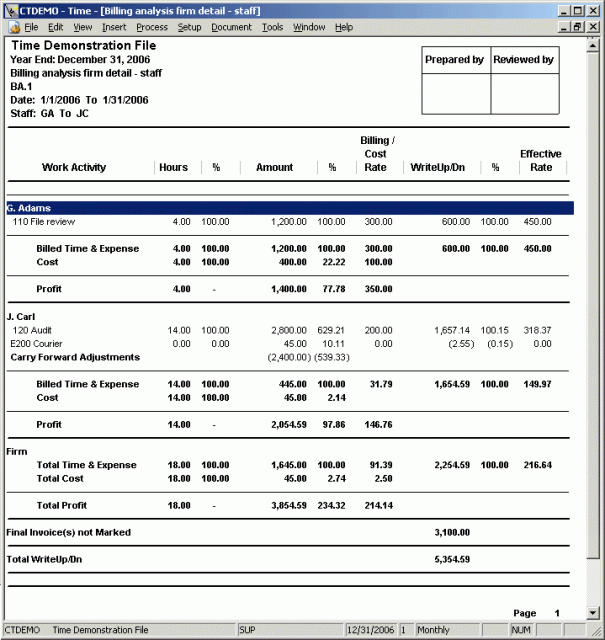Screen dimensions: 605x640
Task: Select the highlighted G. Adams row
Action: tap(289, 208)
